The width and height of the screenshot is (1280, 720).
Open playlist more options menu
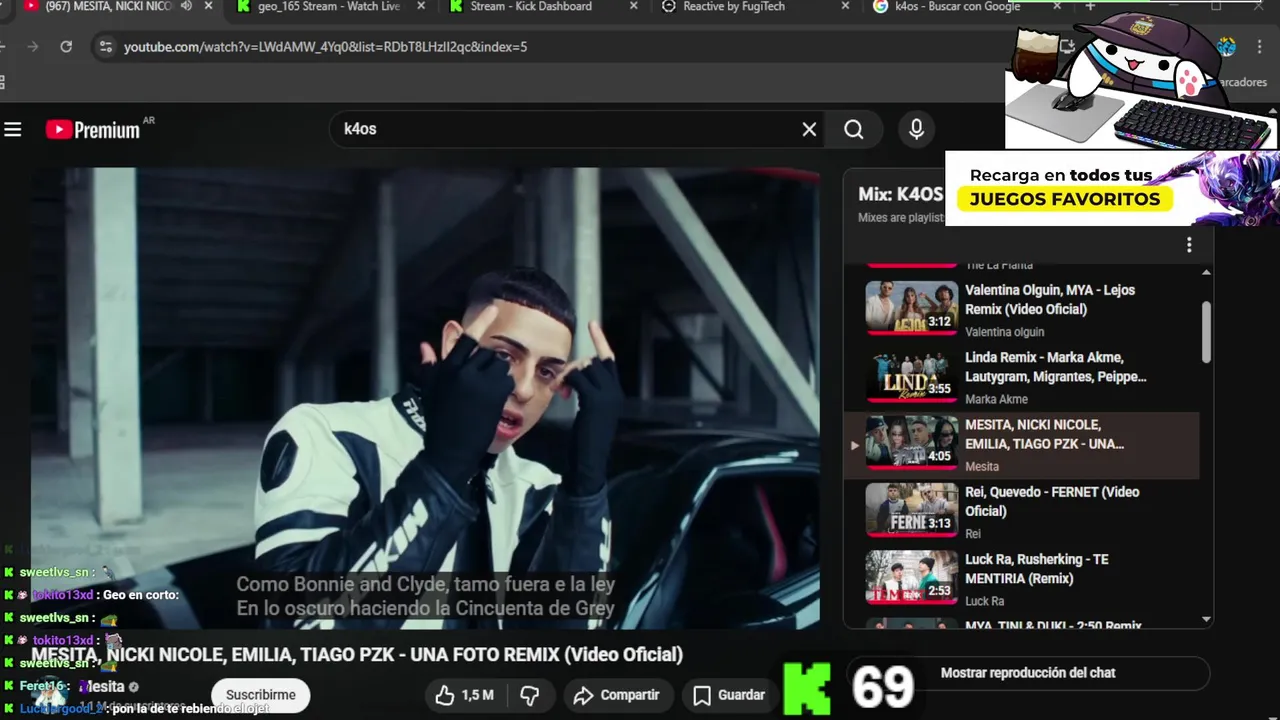(1189, 245)
